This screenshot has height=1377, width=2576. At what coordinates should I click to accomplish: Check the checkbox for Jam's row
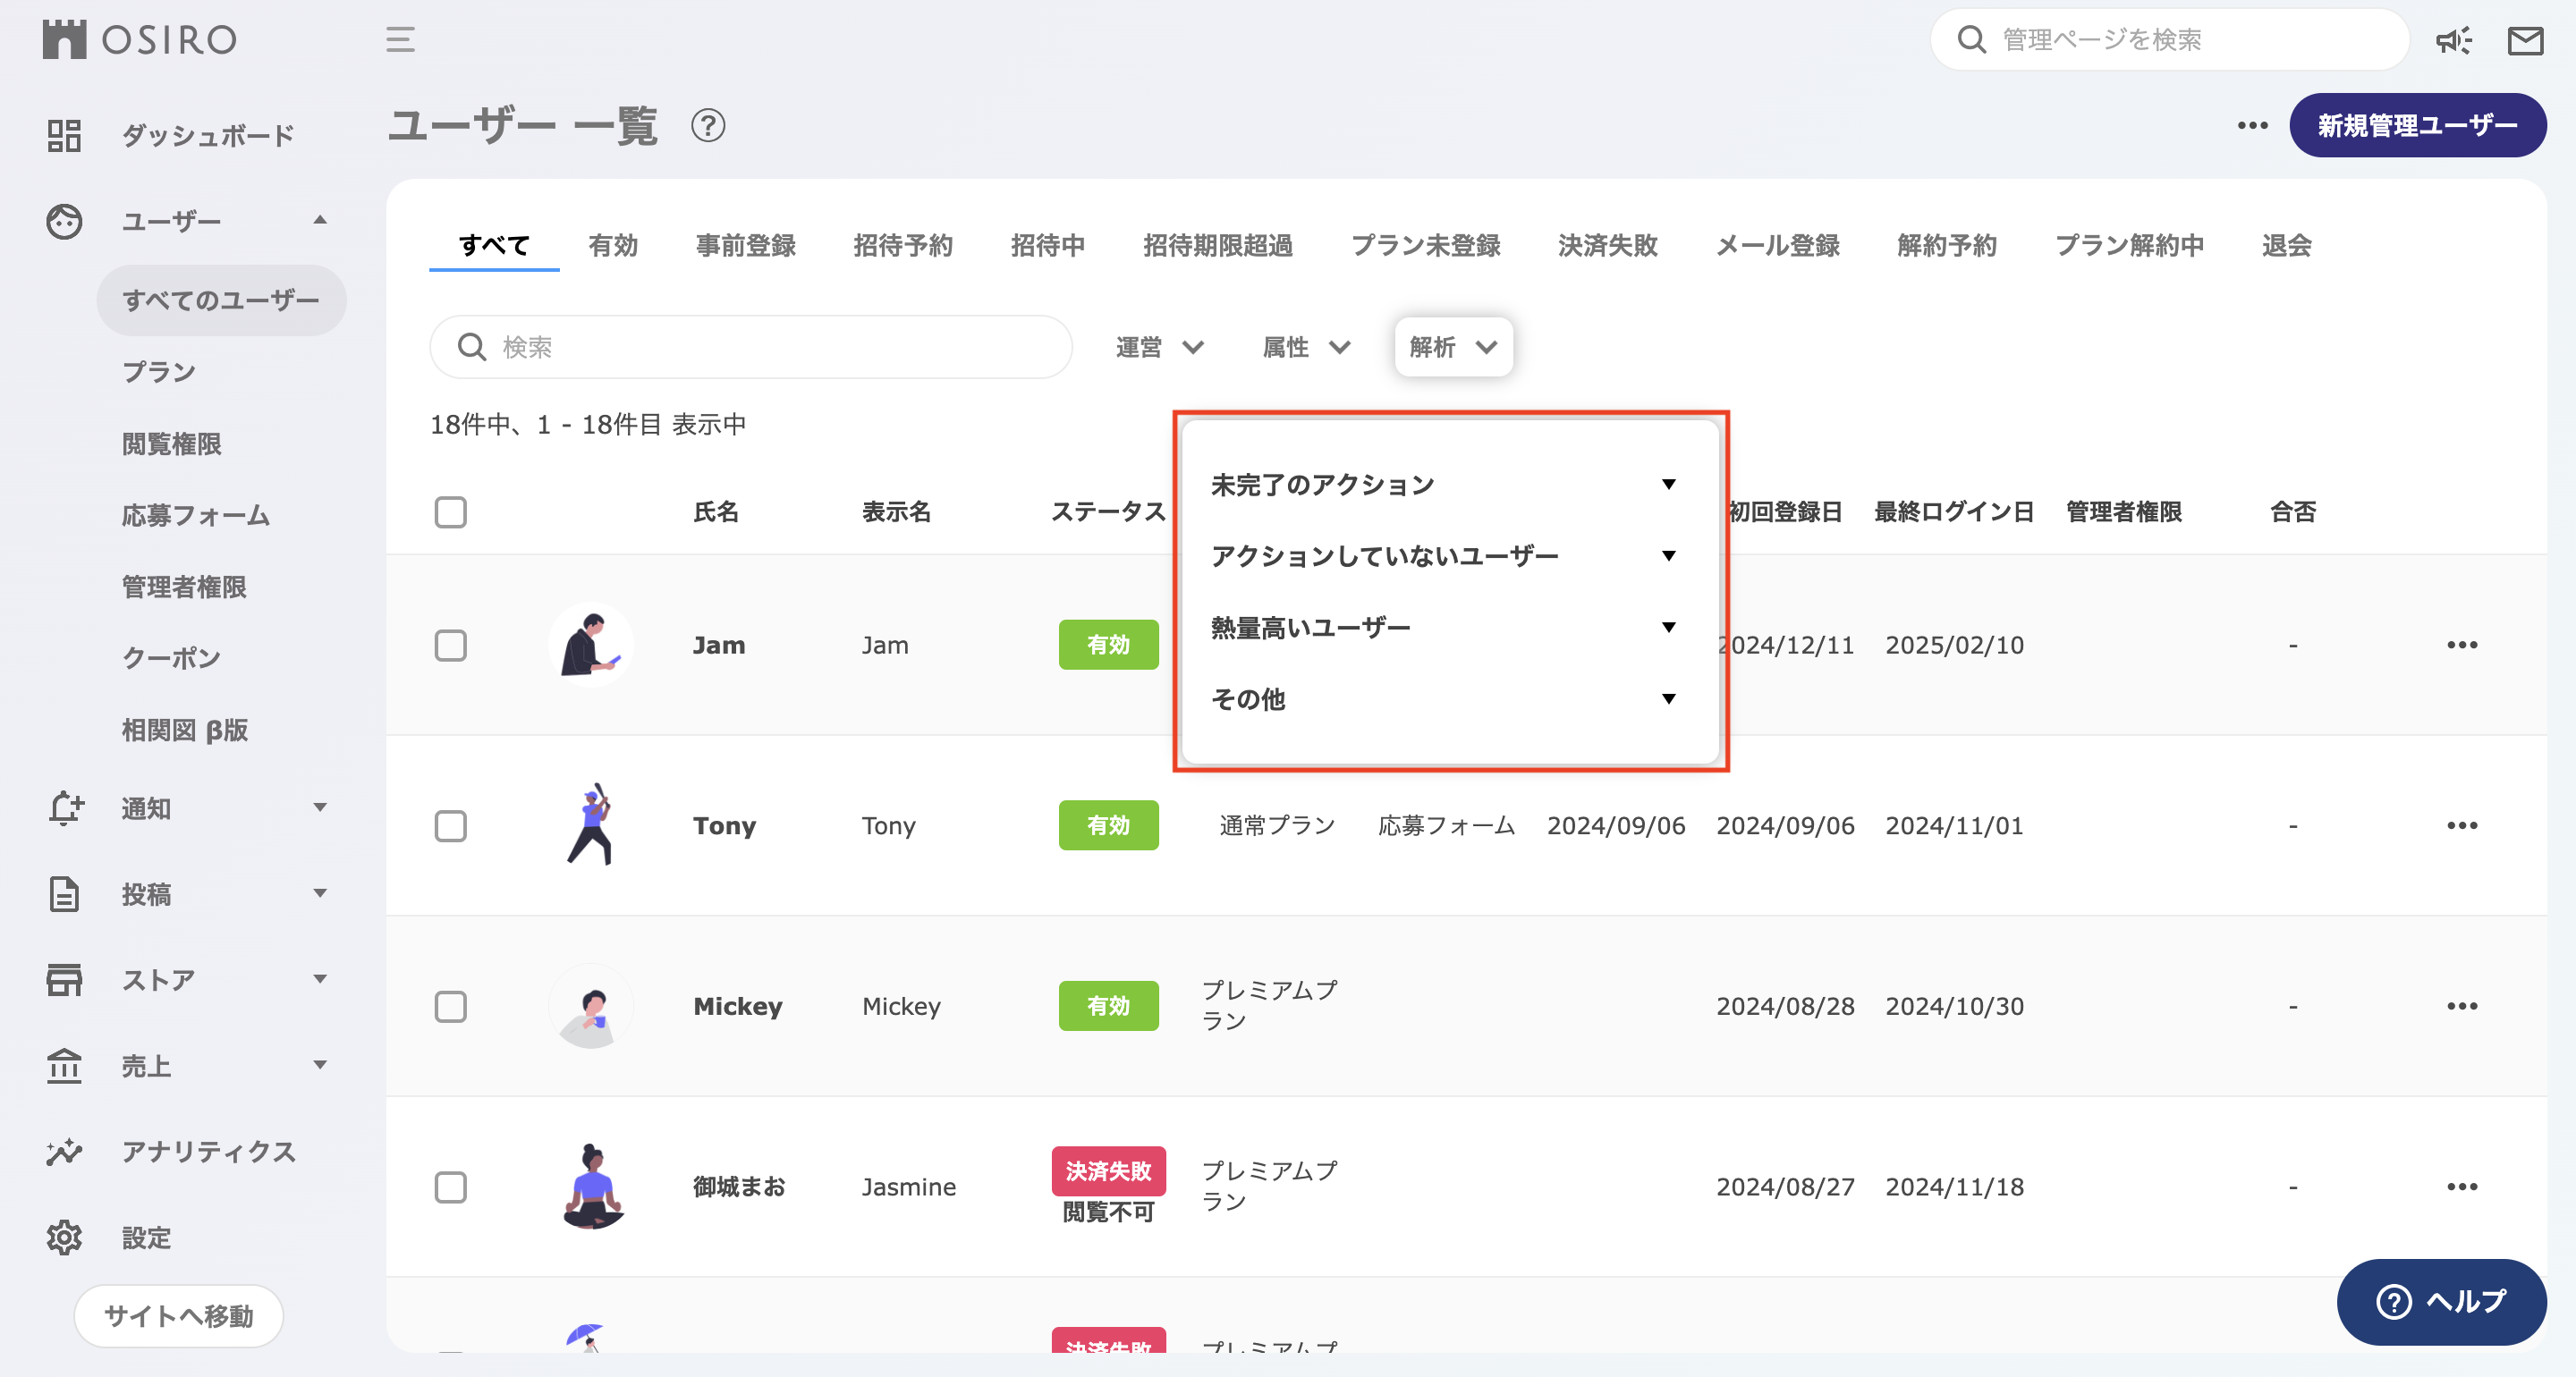tap(451, 645)
